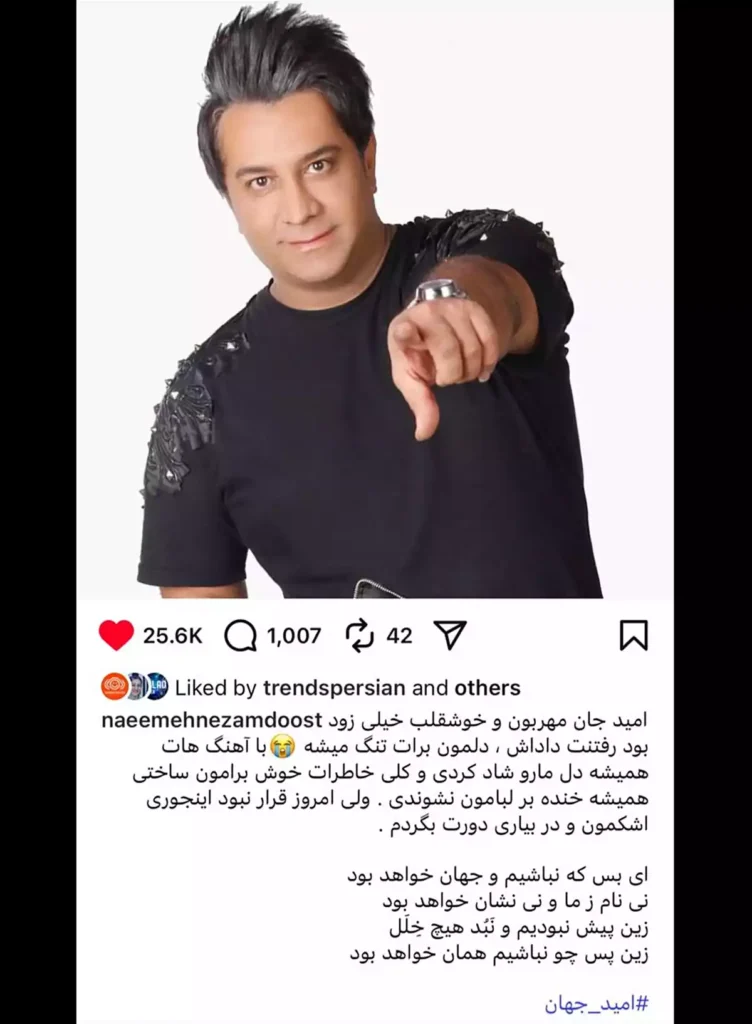
Task: Open the #امید_جهان hashtag
Action: [x=596, y=1002]
